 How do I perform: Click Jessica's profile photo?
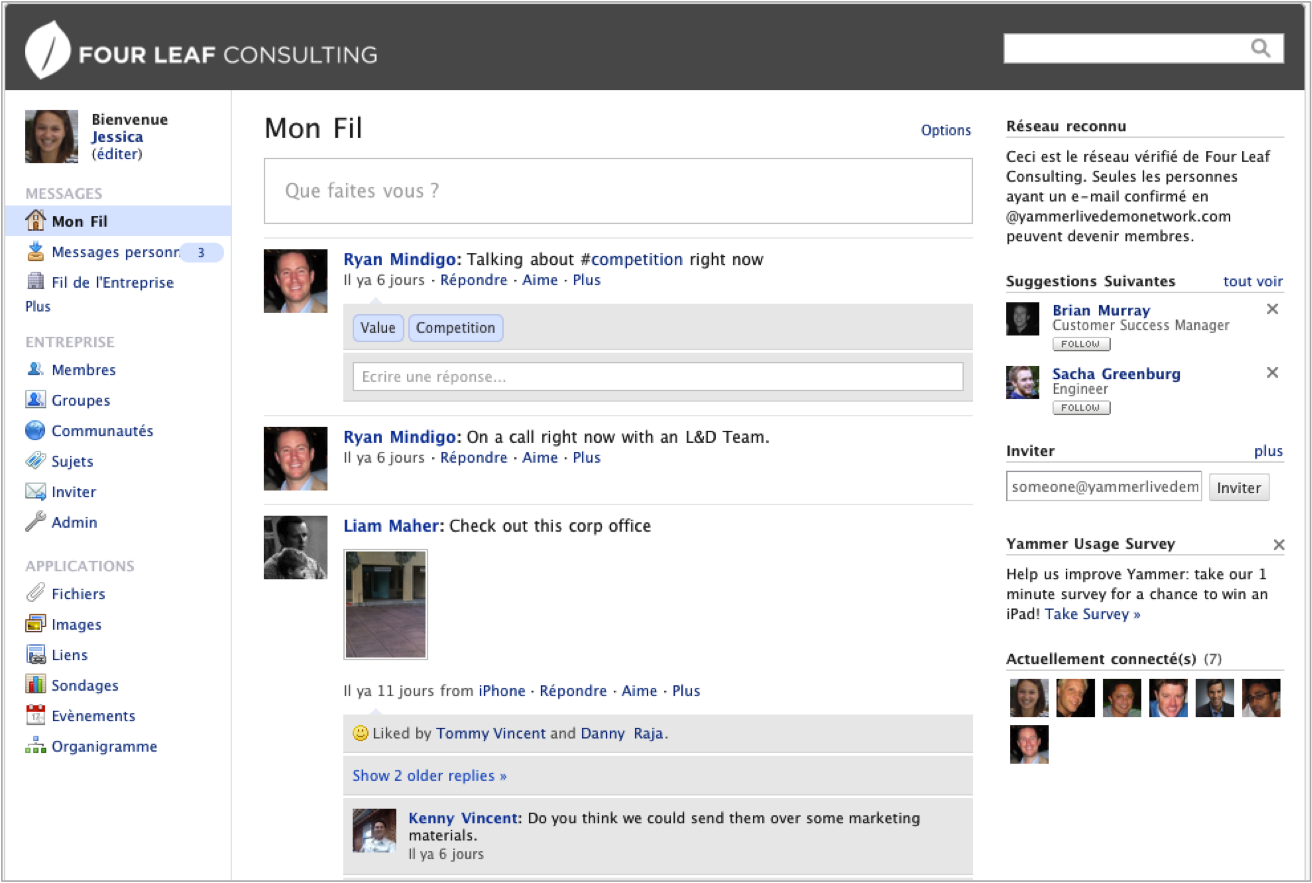pyautogui.click(x=51, y=136)
